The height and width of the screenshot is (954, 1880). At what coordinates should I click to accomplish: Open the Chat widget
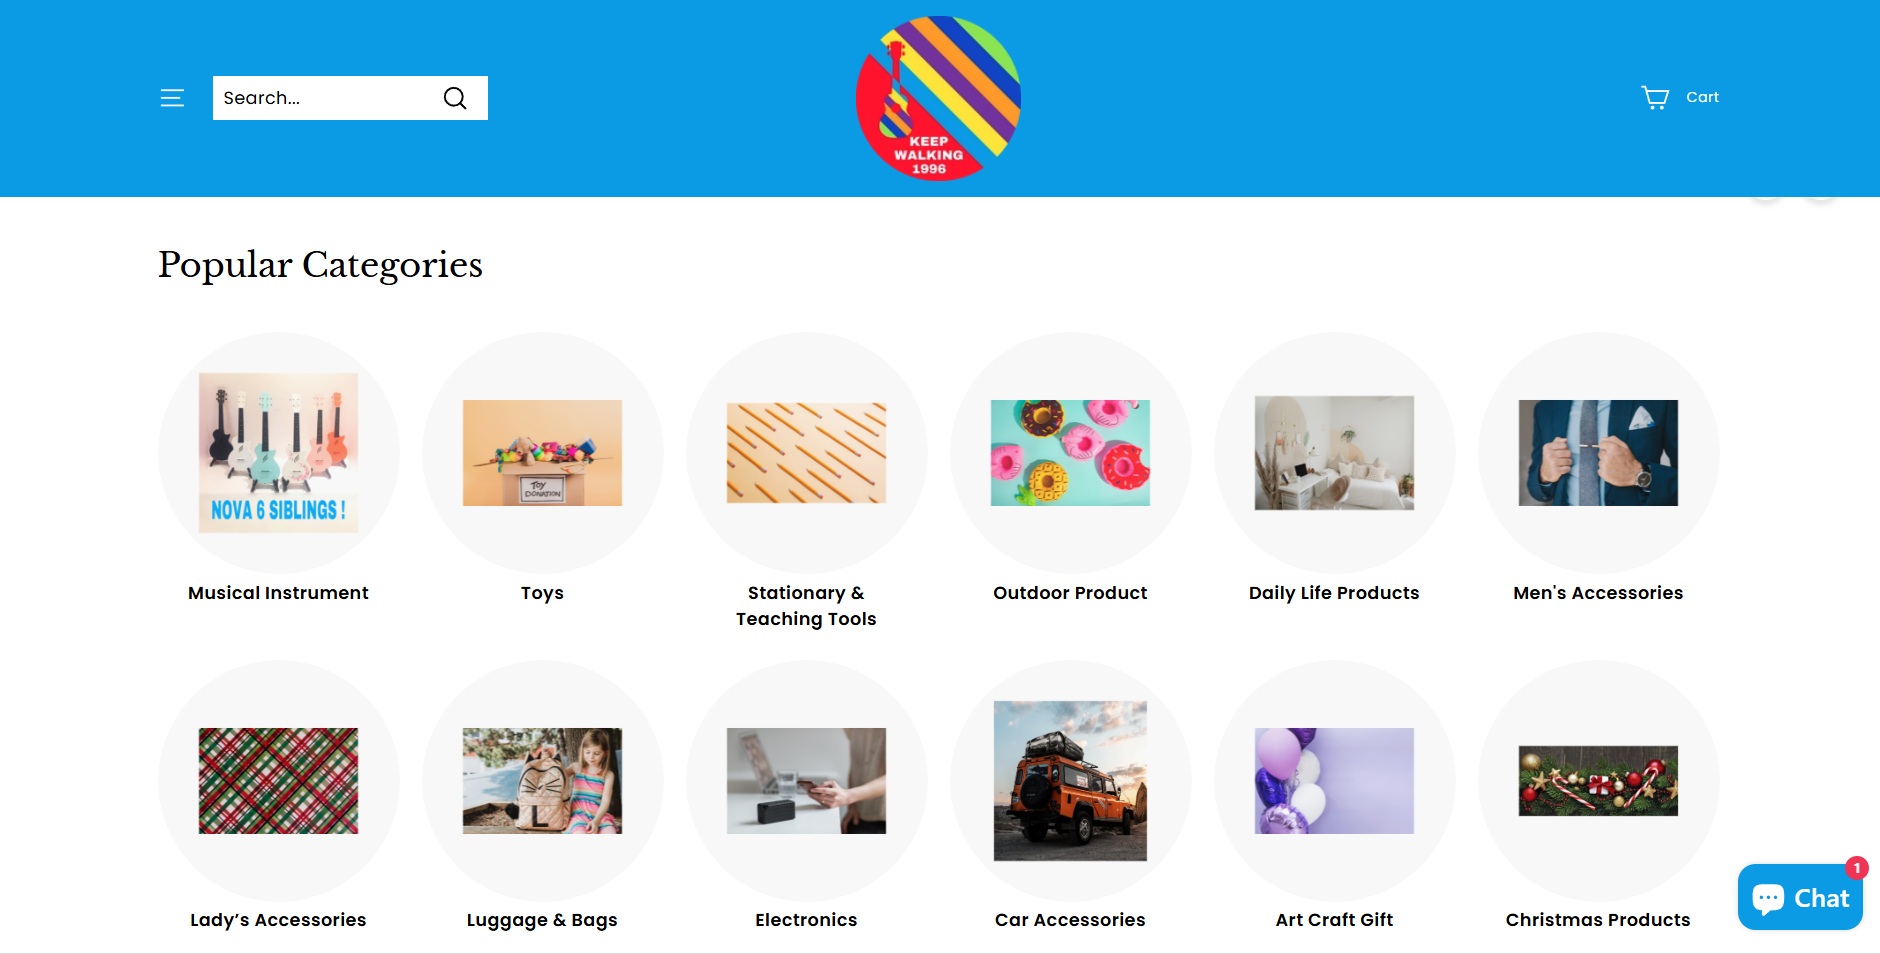click(x=1800, y=897)
